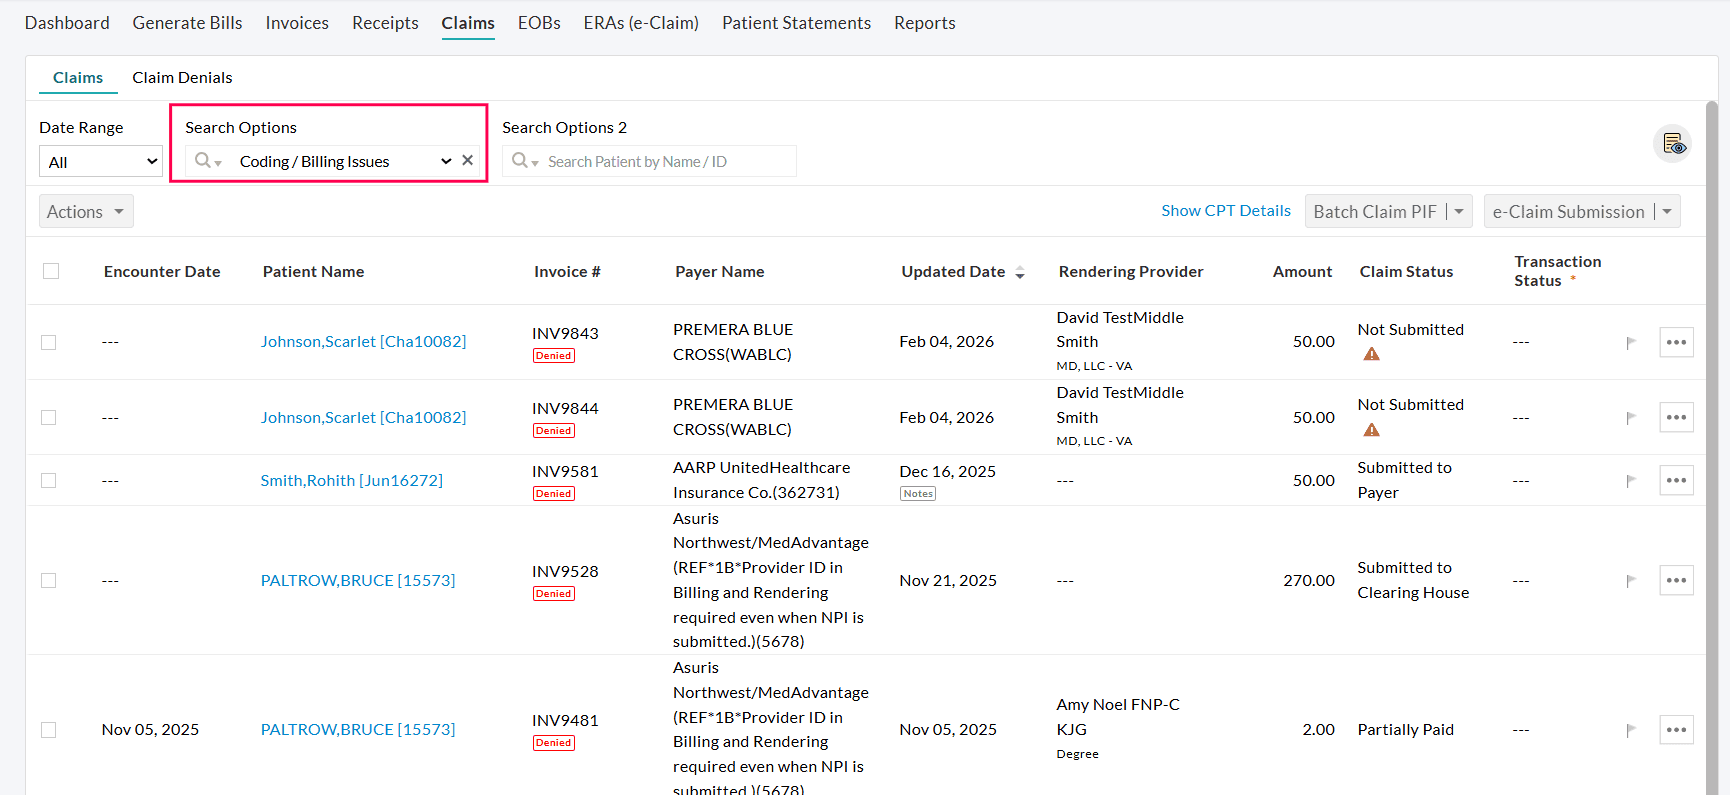1730x795 pixels.
Task: Click warning icon under INV9844 Not Submitted
Action: point(1371,430)
